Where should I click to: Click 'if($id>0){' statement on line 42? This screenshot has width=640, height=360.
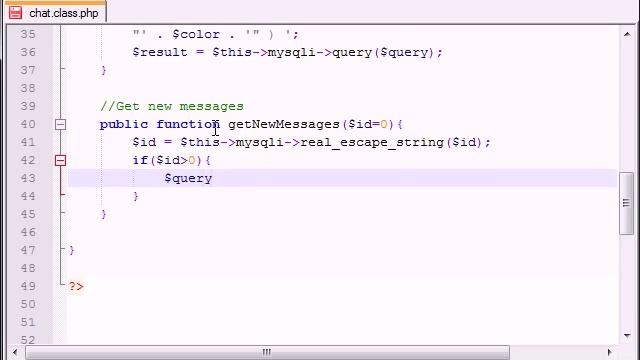pos(172,160)
